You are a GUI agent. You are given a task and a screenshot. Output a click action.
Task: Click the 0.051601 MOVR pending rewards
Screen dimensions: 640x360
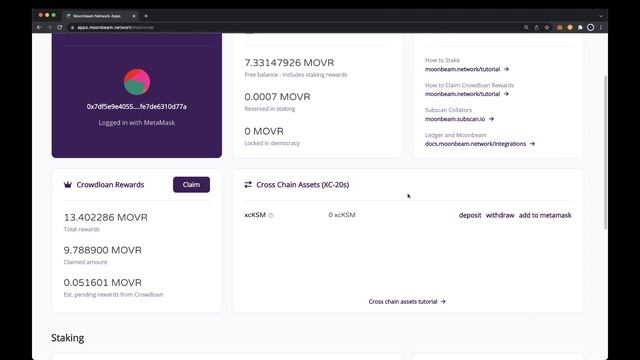[103, 282]
